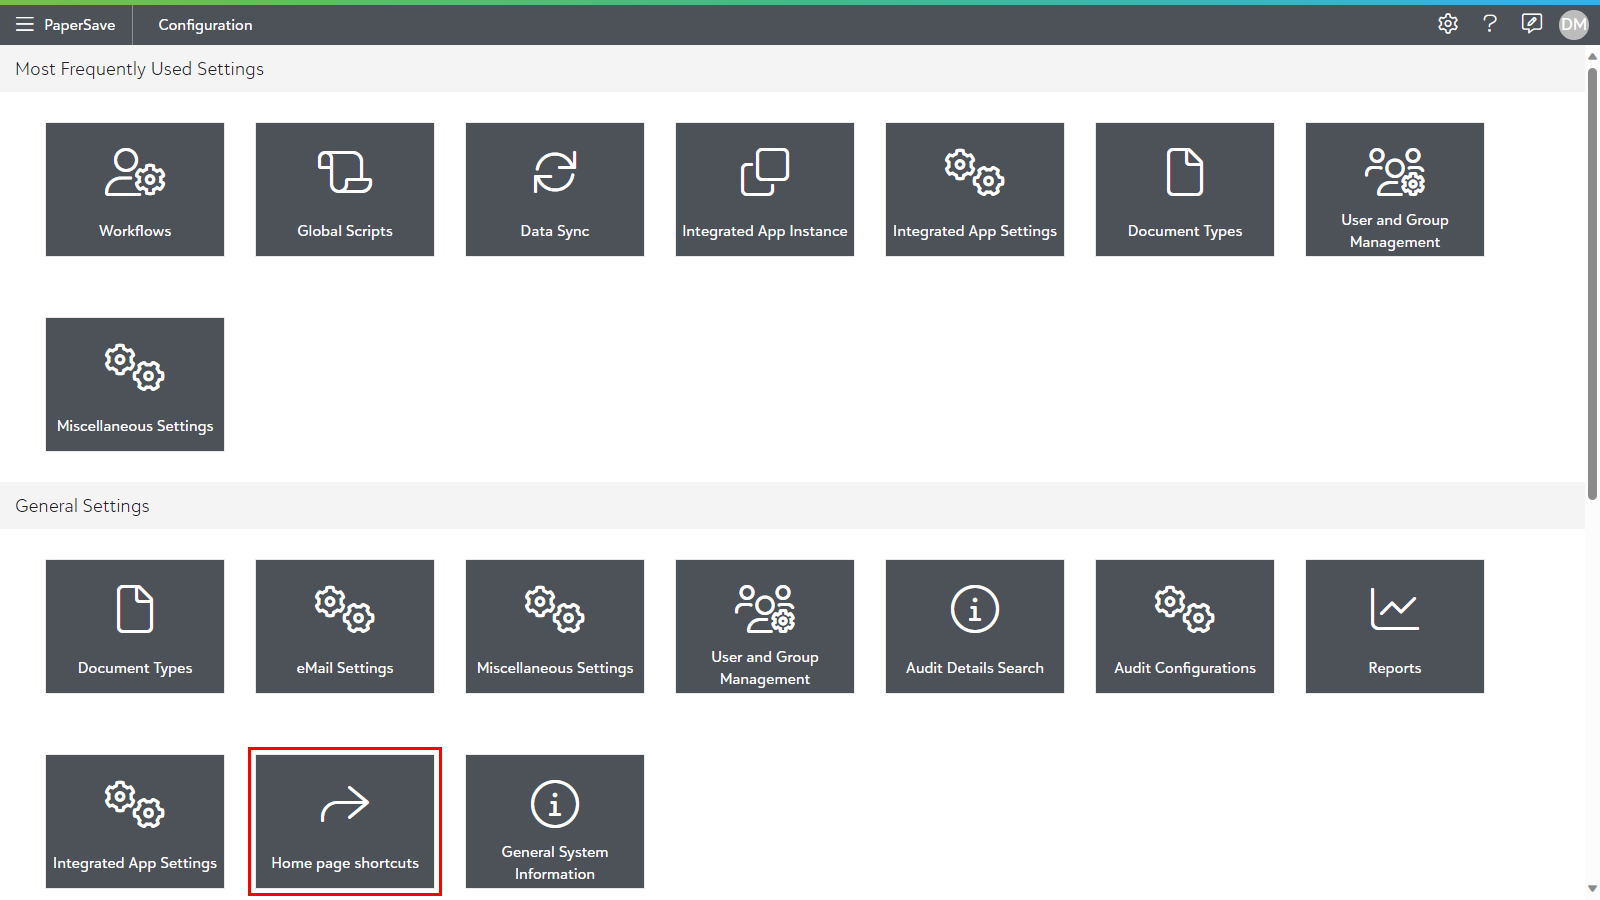Image resolution: width=1600 pixels, height=900 pixels.
Task: Open the eMail Settings tile
Action: [345, 626]
